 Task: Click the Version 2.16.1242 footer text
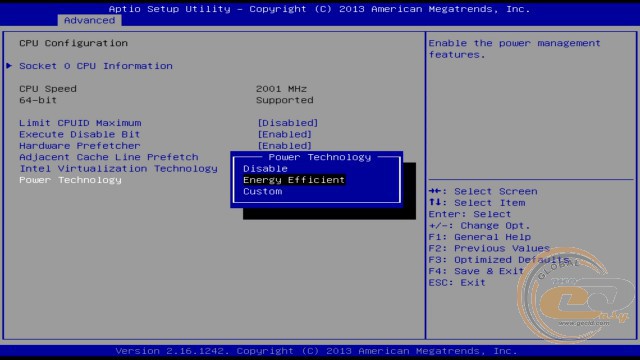(x=316, y=351)
